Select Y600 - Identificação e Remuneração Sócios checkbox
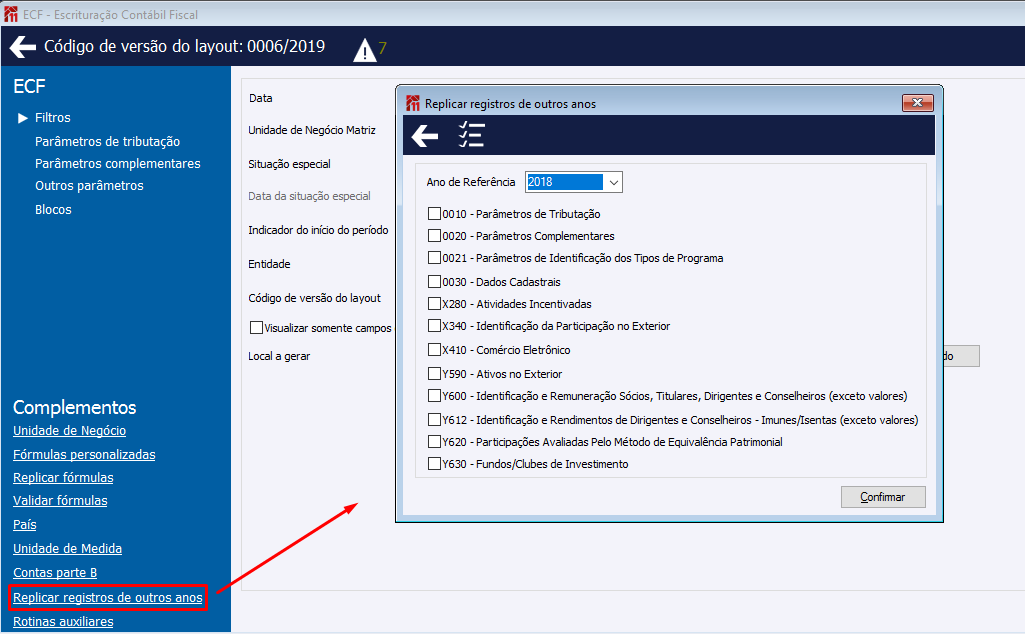 pos(434,396)
